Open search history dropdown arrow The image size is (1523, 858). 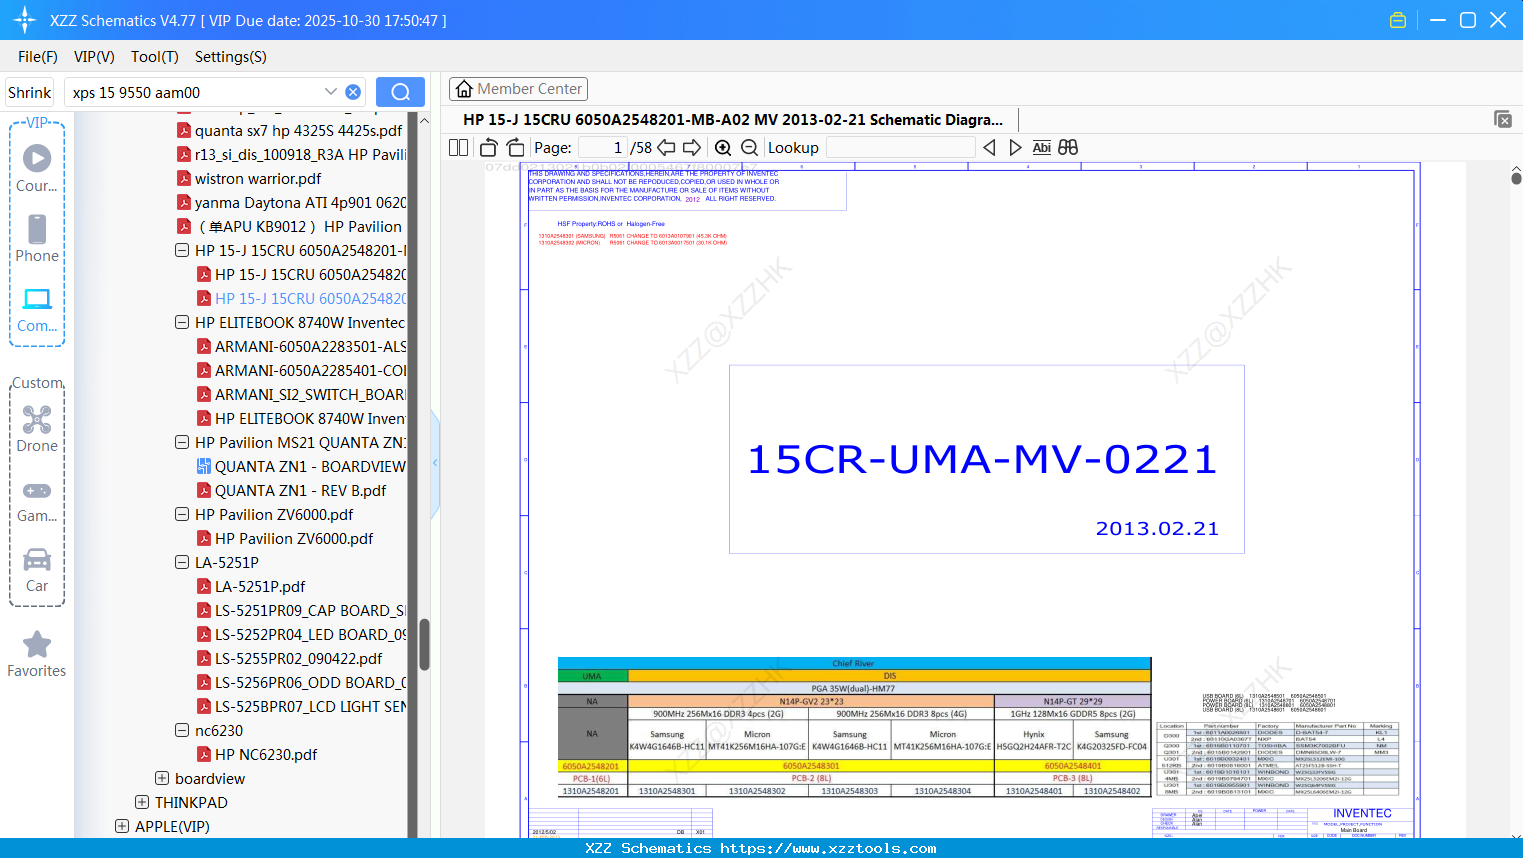pyautogui.click(x=331, y=92)
